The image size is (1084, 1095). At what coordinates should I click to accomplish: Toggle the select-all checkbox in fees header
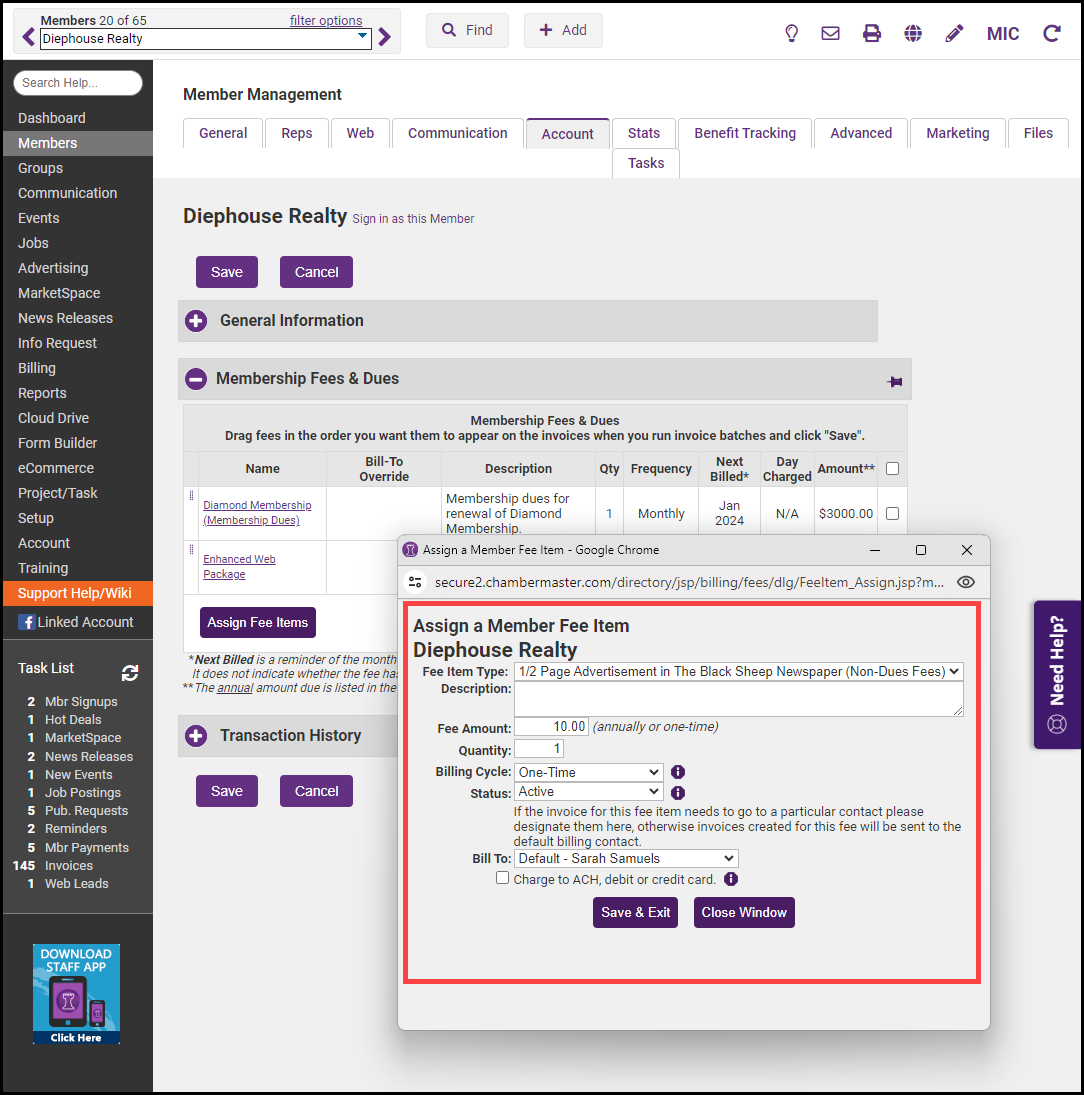click(x=892, y=468)
